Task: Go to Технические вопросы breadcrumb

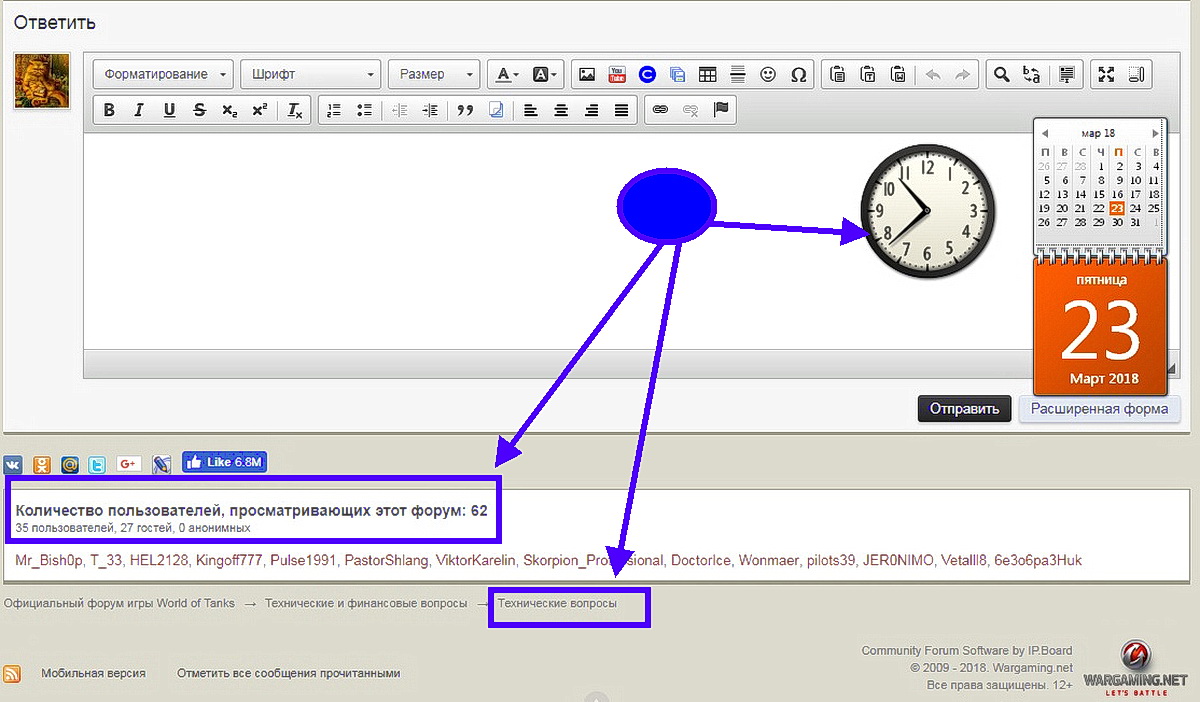Action: [557, 604]
